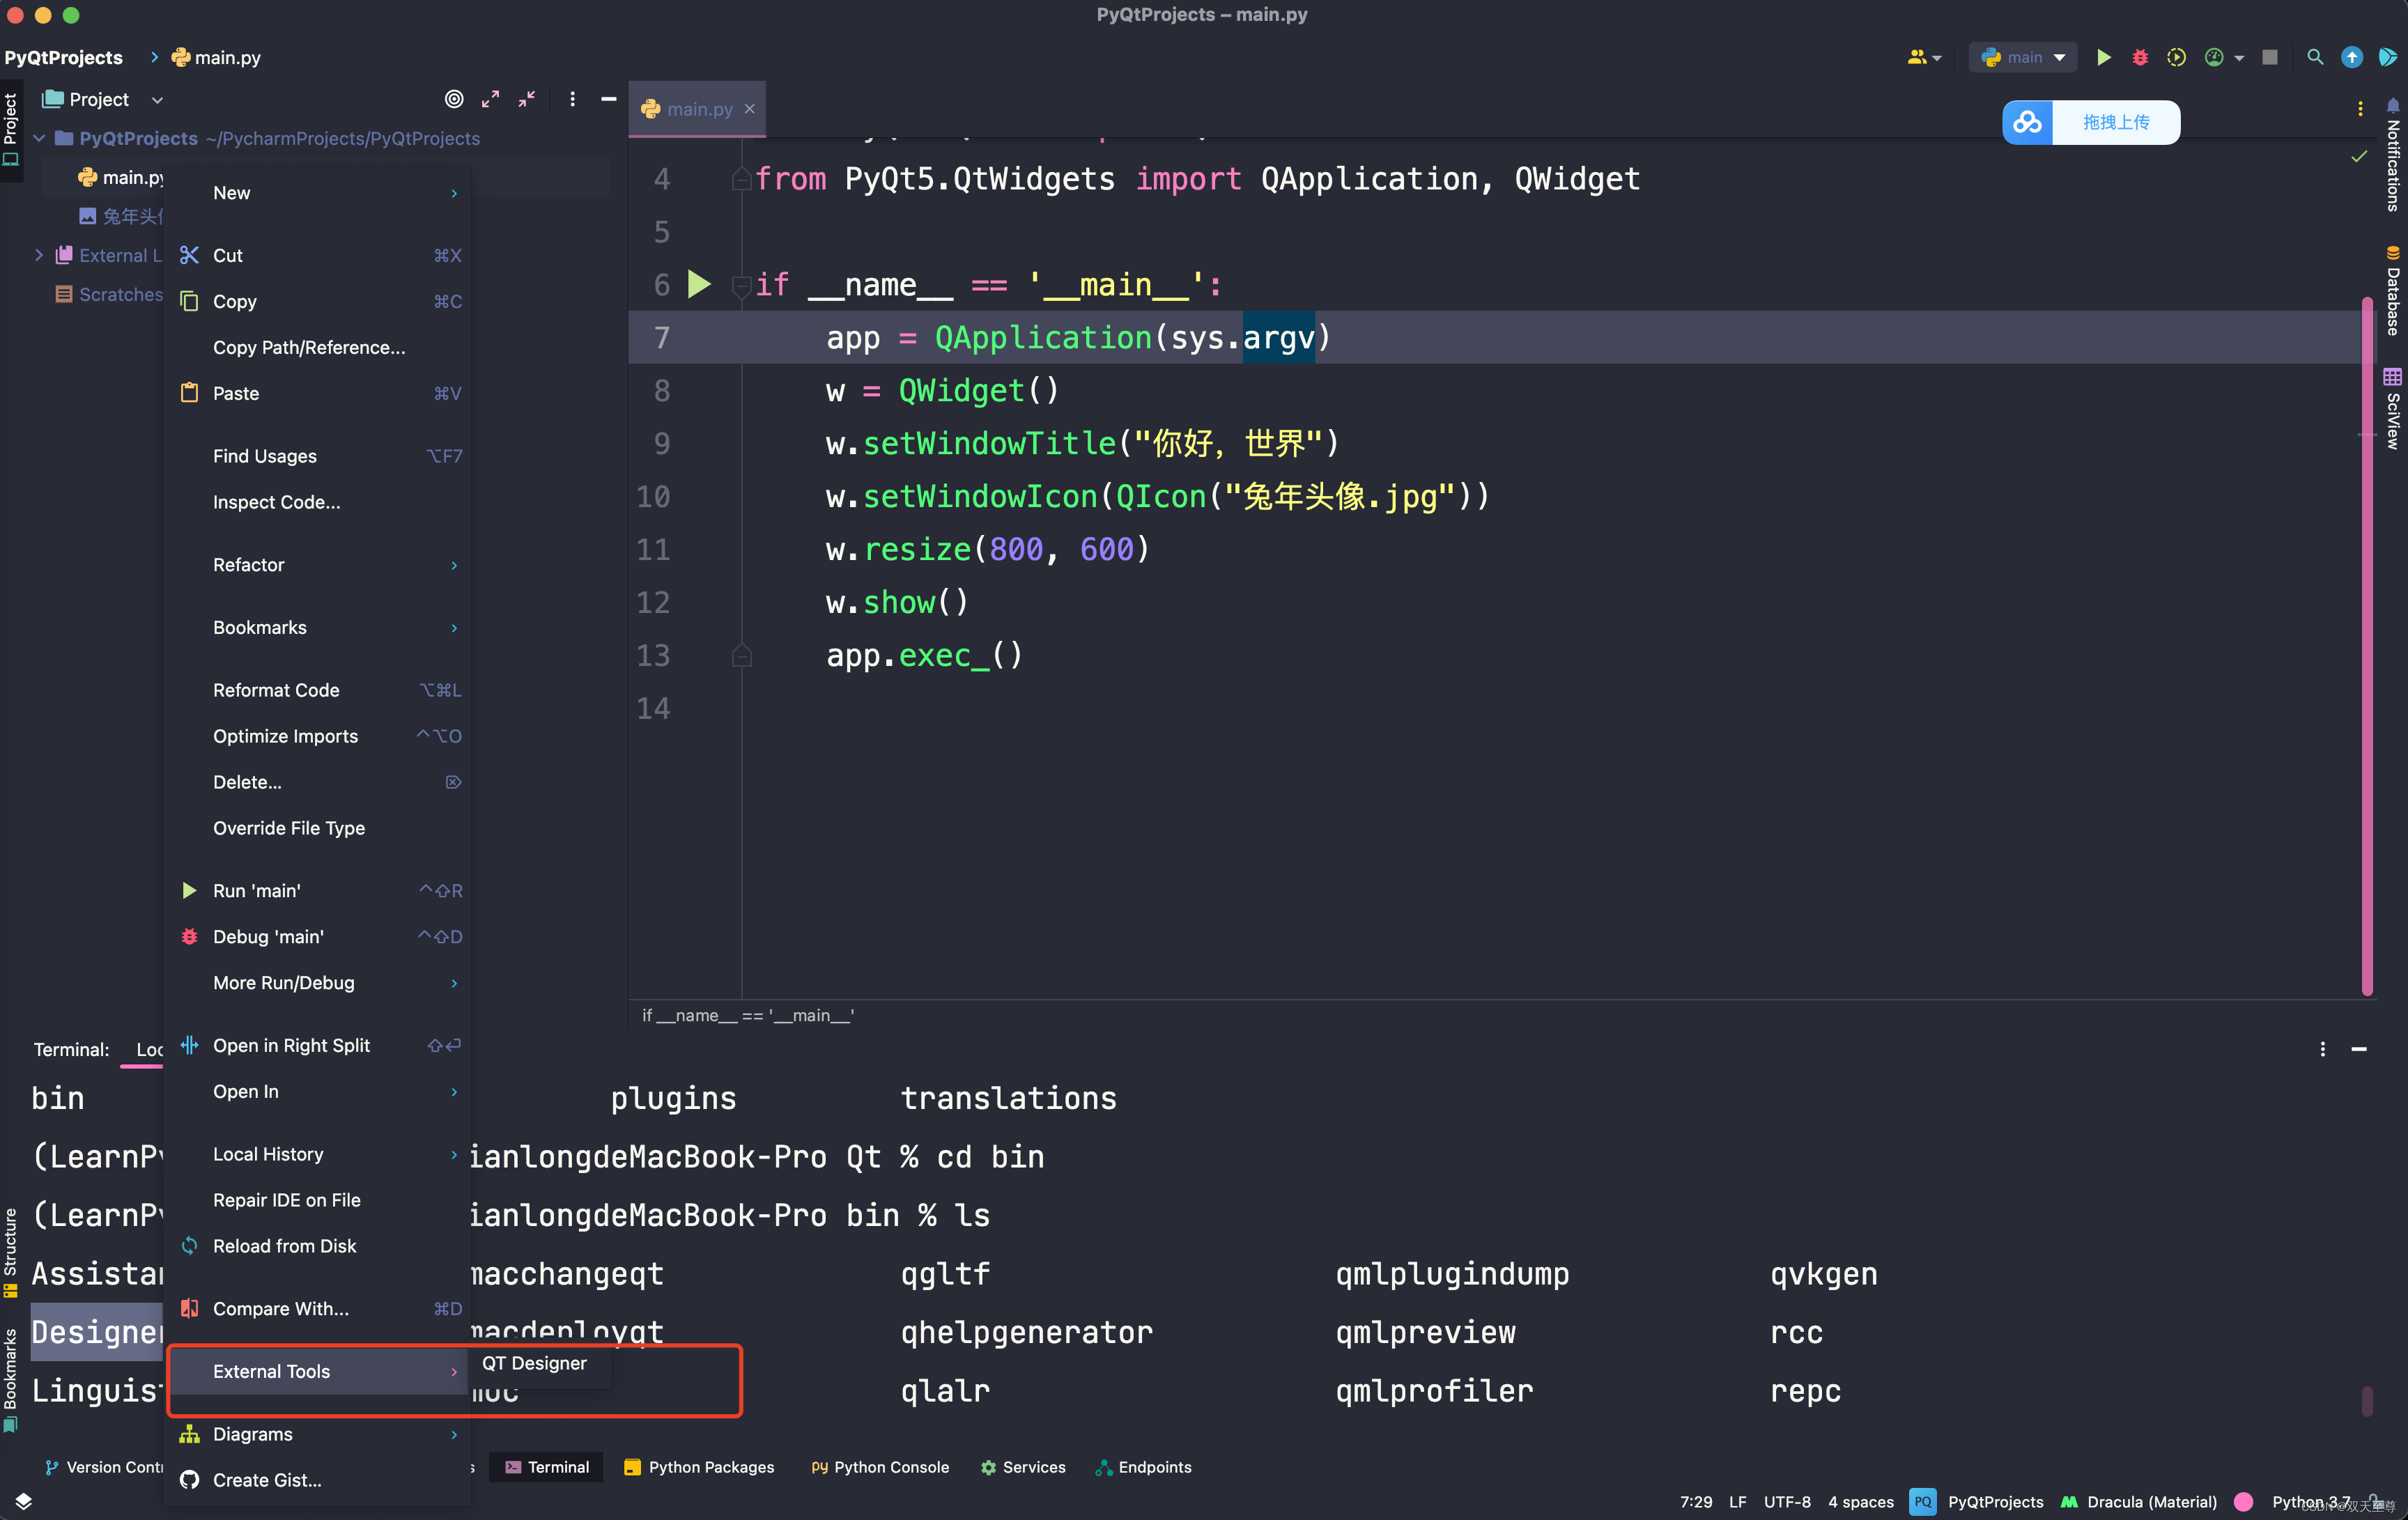Image resolution: width=2408 pixels, height=1520 pixels.
Task: Select Create Gist menu item
Action: click(x=318, y=1480)
